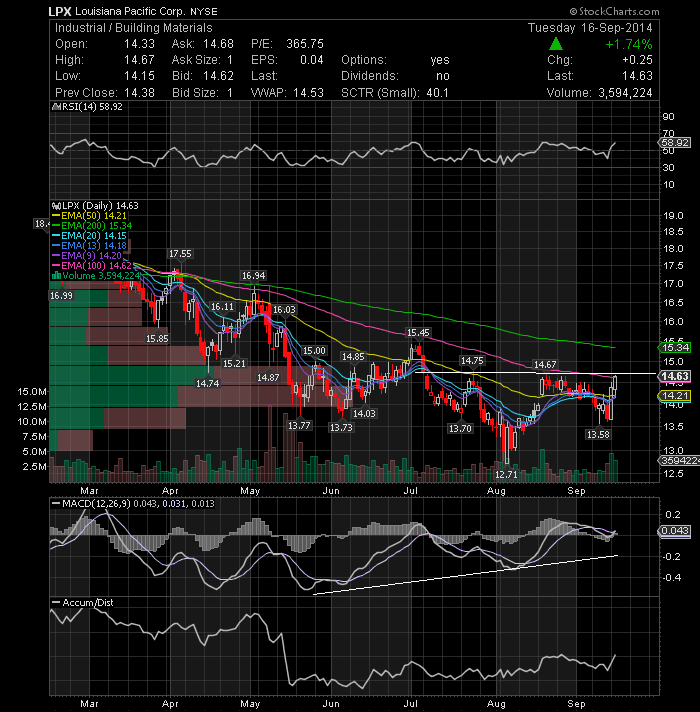Click the EPS value 0.04

coord(312,60)
